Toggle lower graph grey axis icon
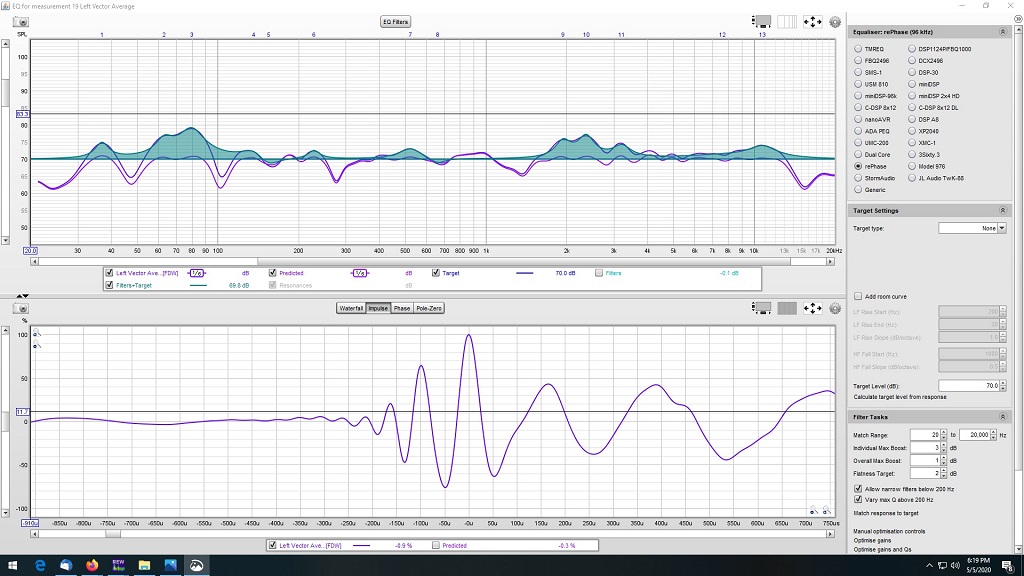Image resolution: width=1024 pixels, height=576 pixels. pyautogui.click(x=787, y=308)
